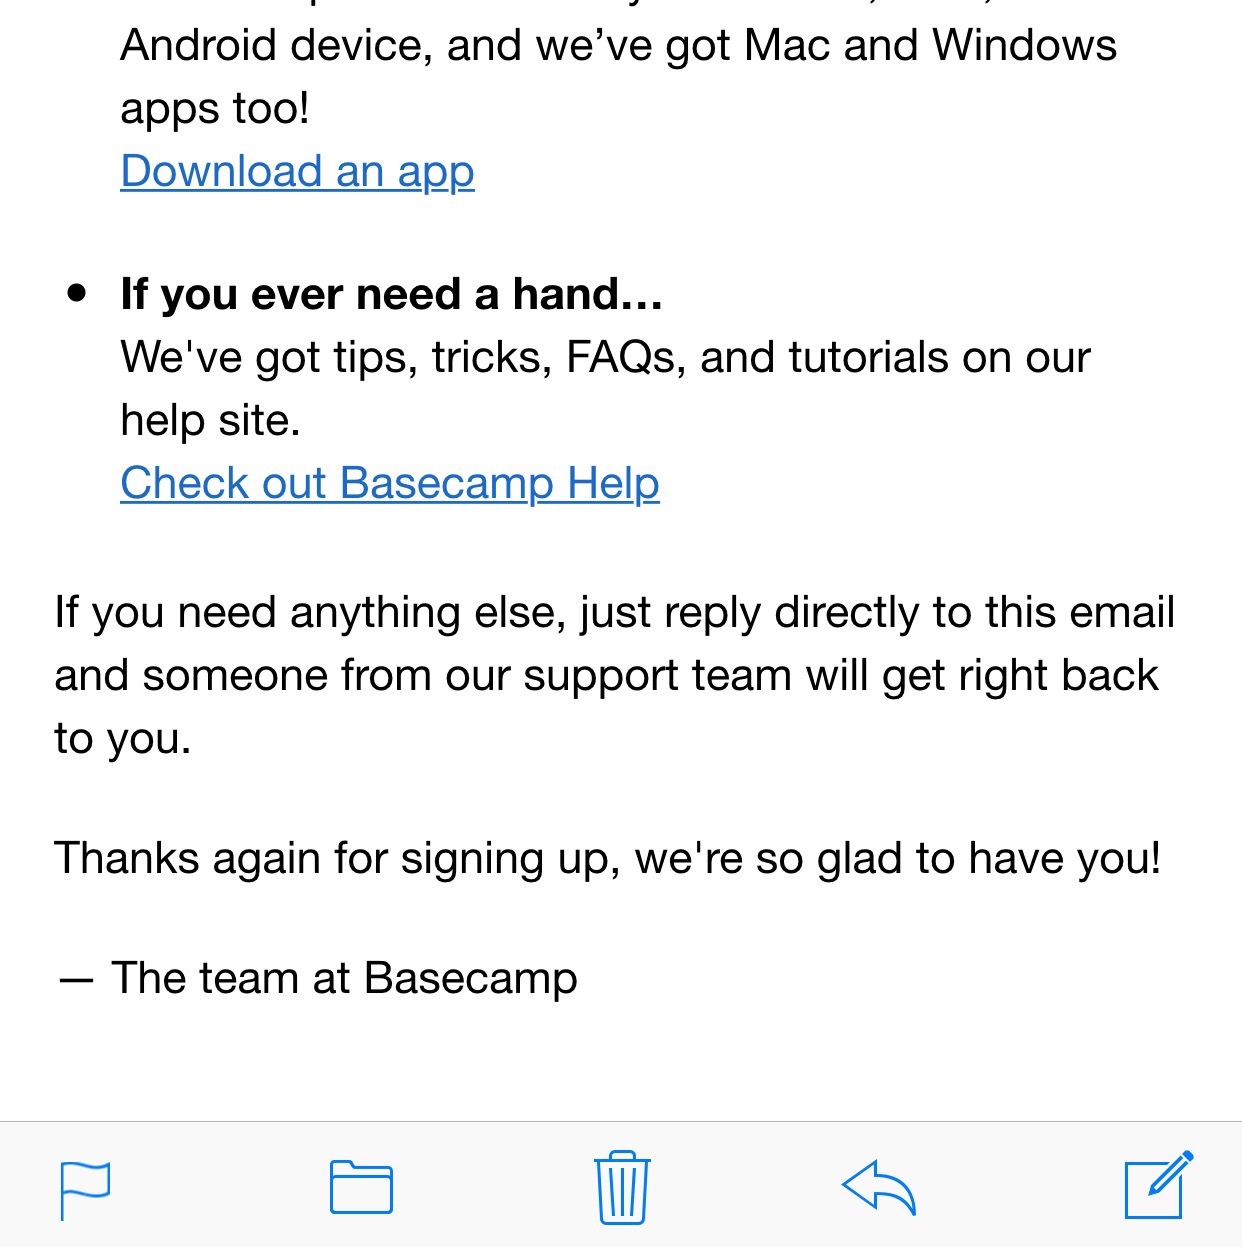
Task: Click the bullet point beside the bold heading
Action: tap(77, 294)
